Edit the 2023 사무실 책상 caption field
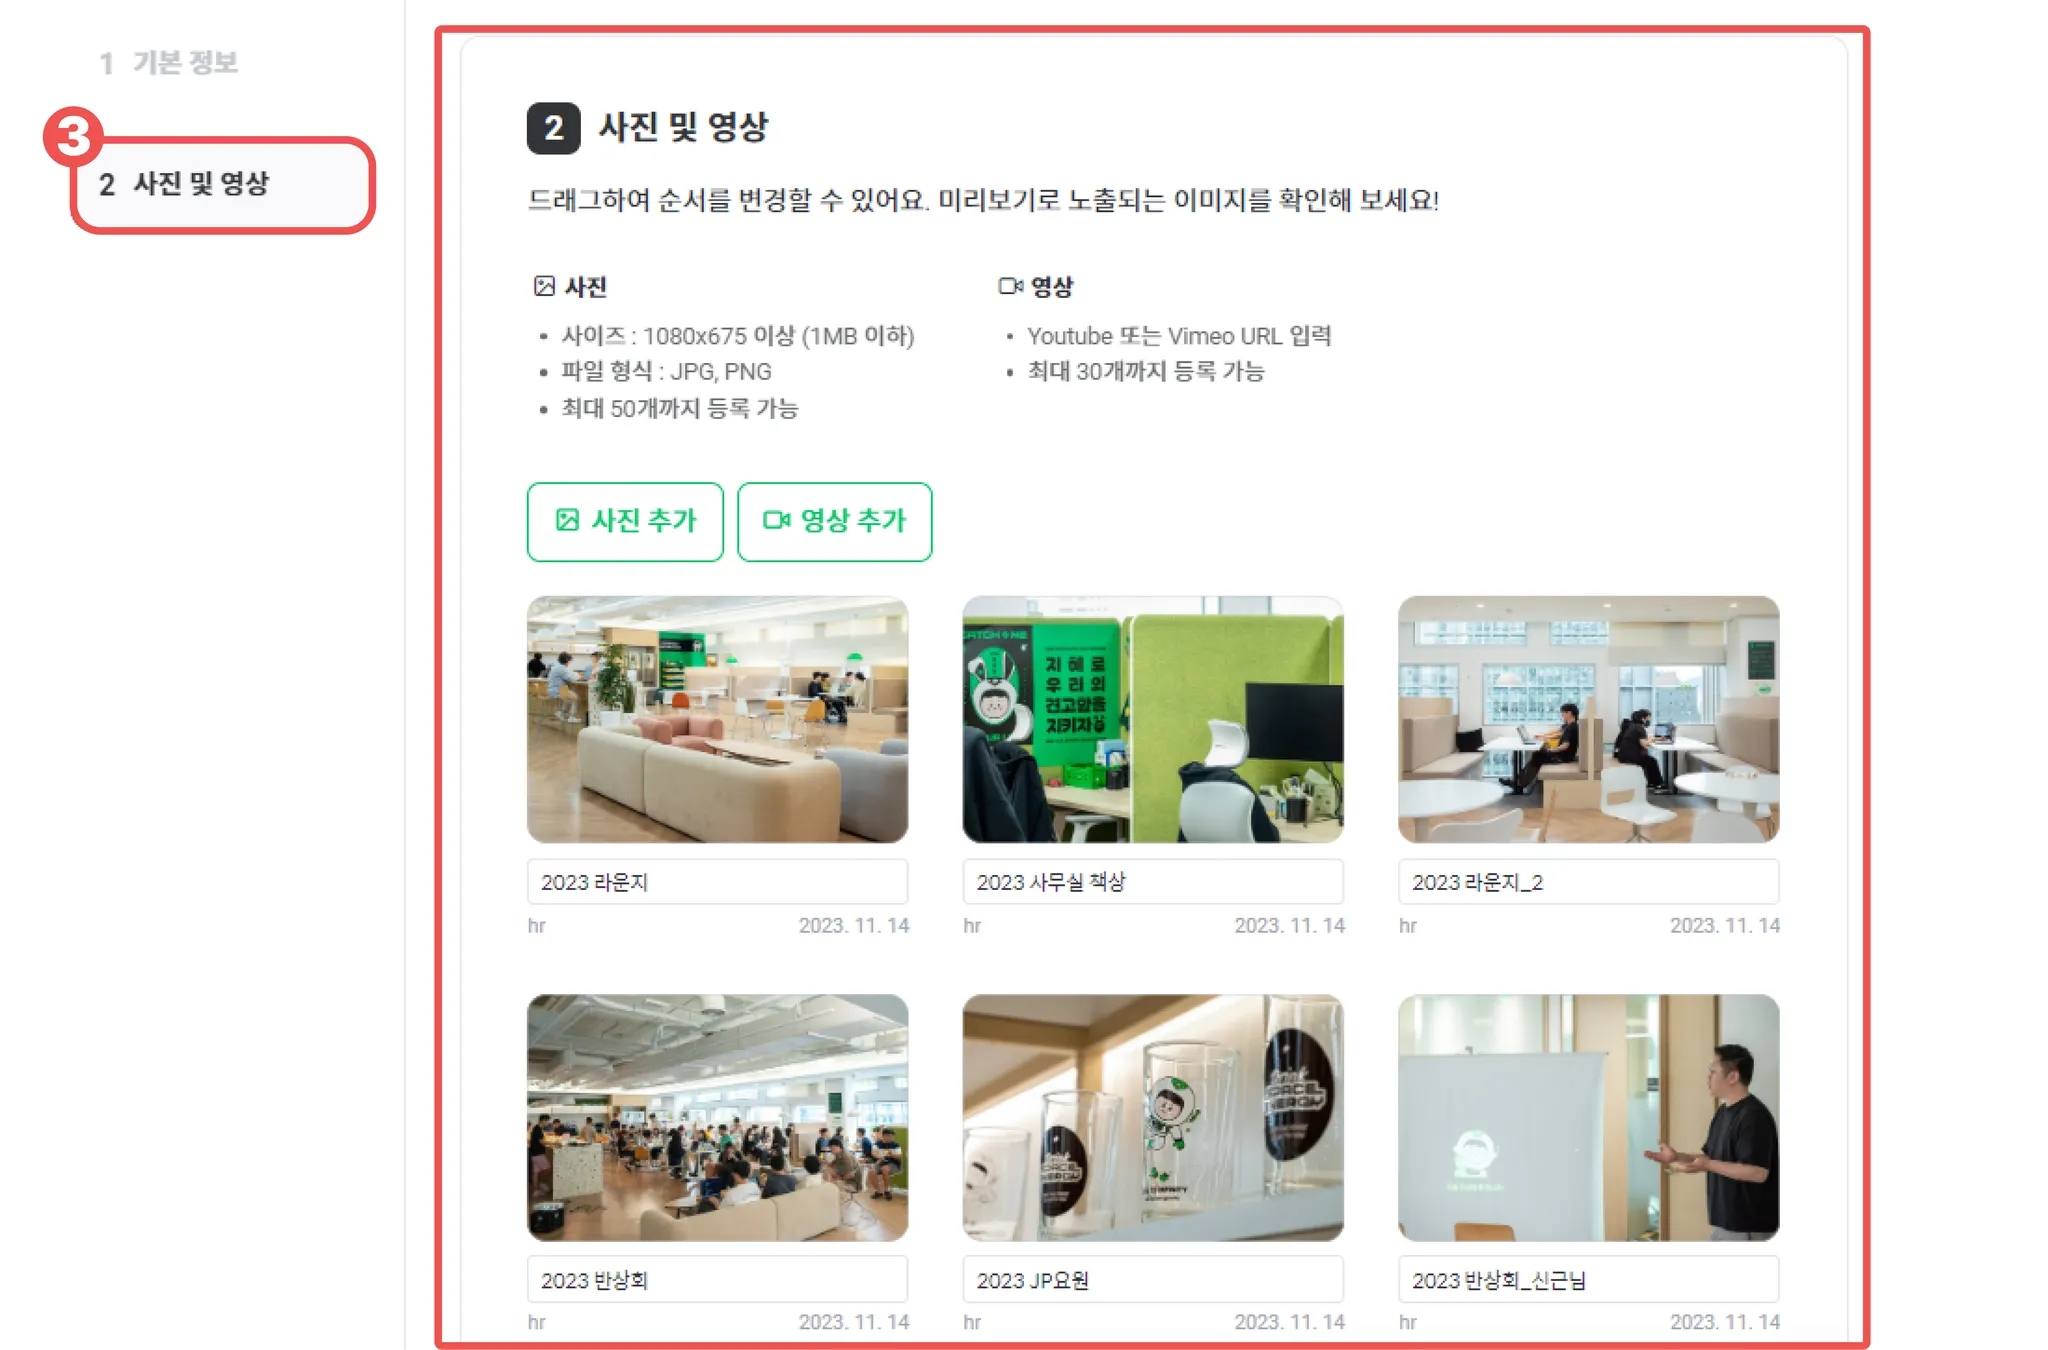The width and height of the screenshot is (2048, 1350). (x=1153, y=882)
